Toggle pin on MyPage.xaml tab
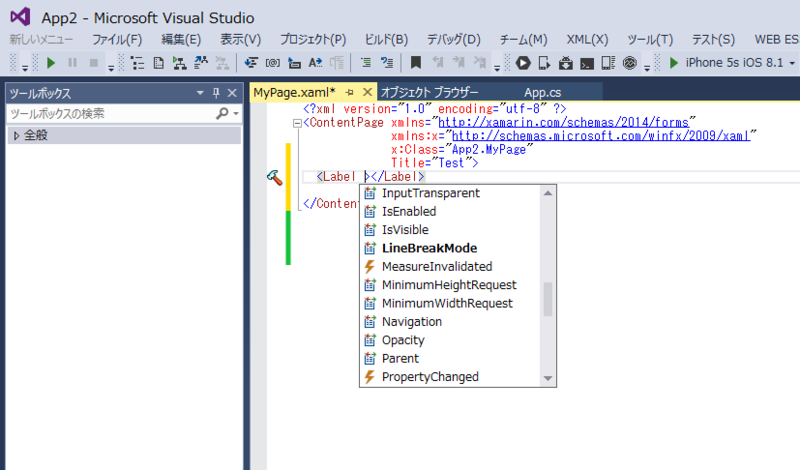The width and height of the screenshot is (800, 470). pos(349,92)
